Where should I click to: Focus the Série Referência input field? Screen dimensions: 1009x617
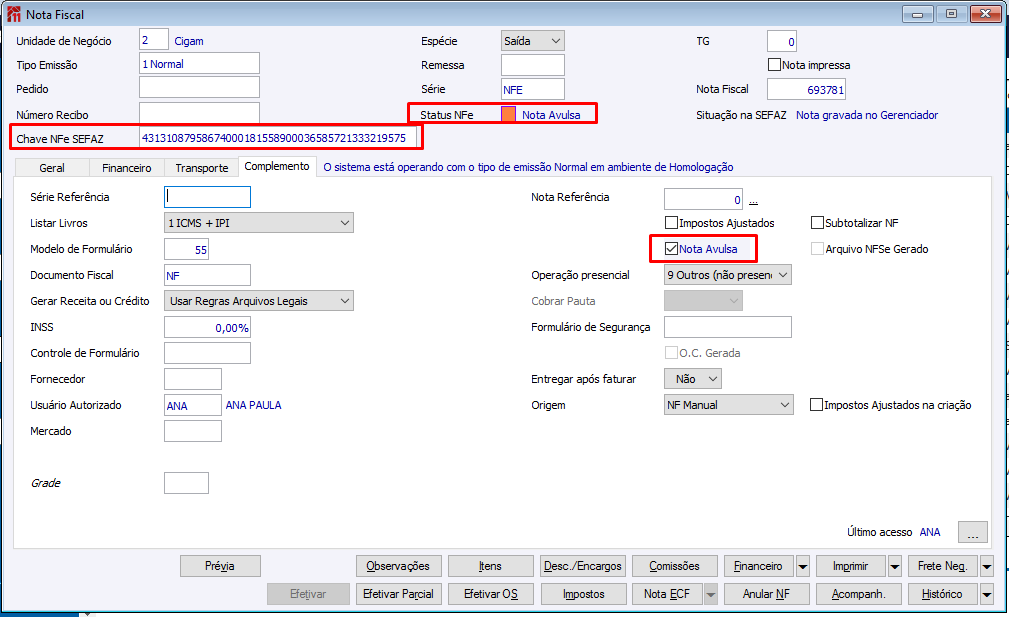coord(207,197)
